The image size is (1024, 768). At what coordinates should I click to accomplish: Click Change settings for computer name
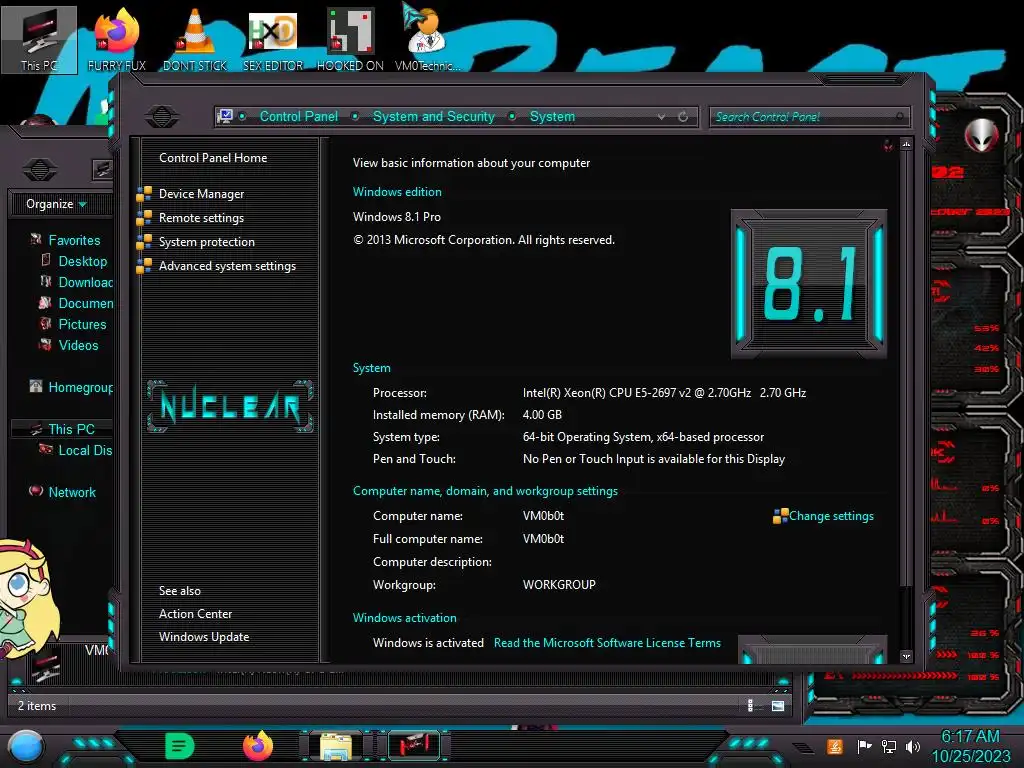831,516
